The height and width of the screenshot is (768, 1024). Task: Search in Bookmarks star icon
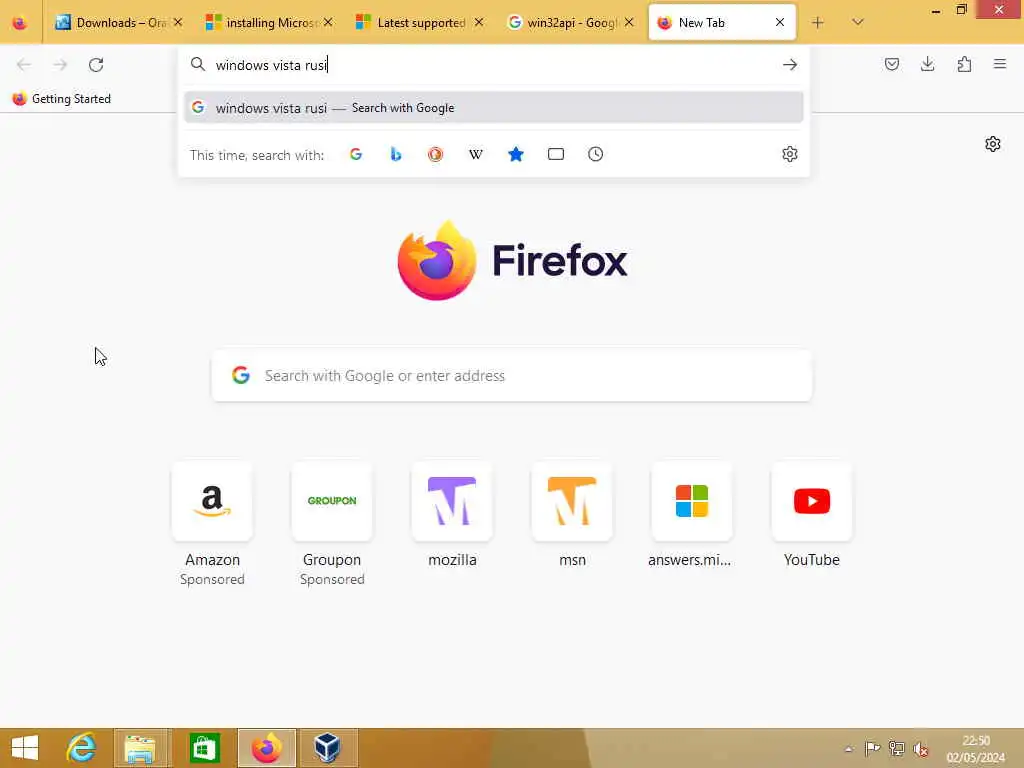click(516, 154)
